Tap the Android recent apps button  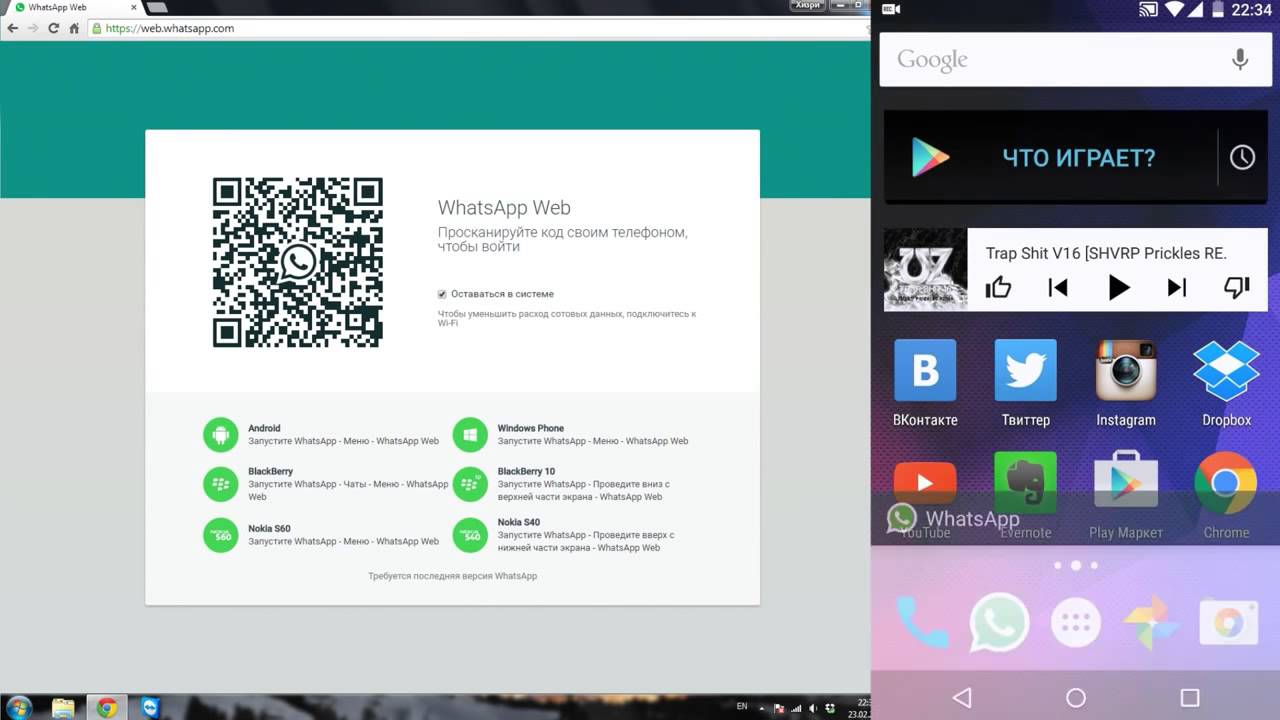[1189, 697]
